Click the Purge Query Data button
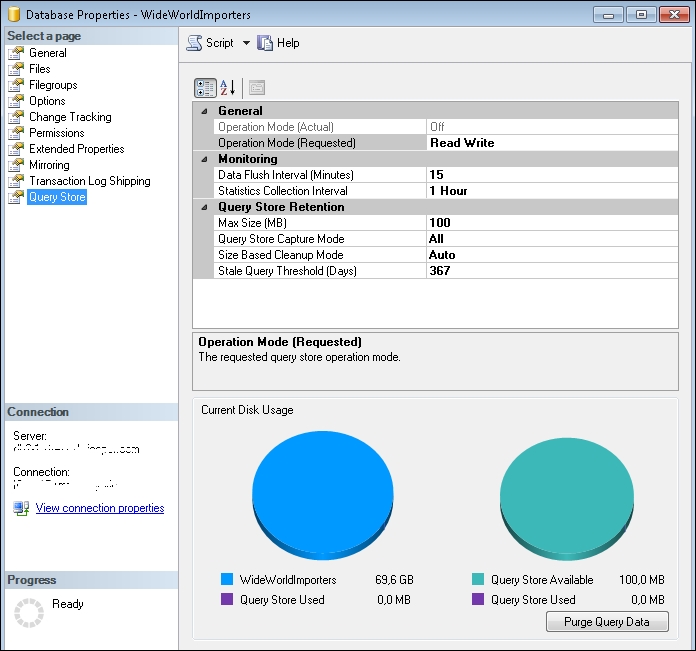Image resolution: width=696 pixels, height=651 pixels. (x=607, y=622)
